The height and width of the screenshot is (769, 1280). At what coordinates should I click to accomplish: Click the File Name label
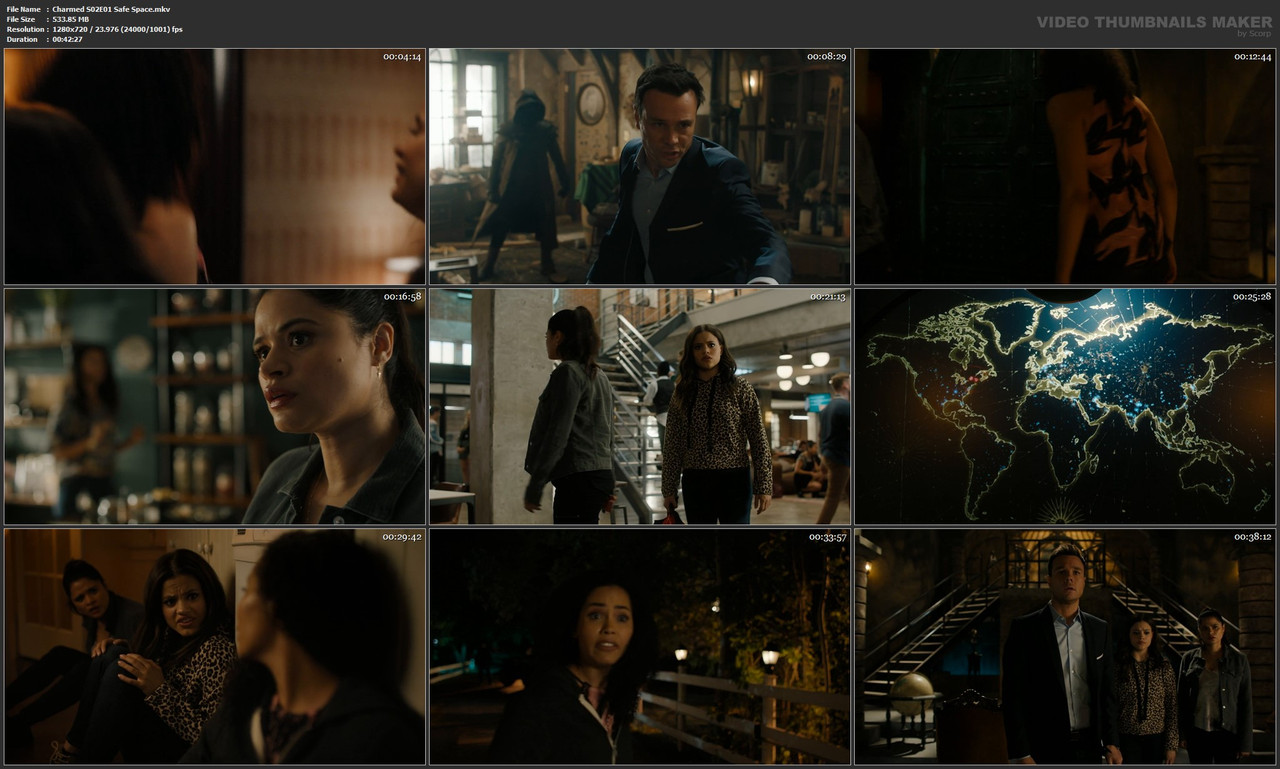point(23,9)
